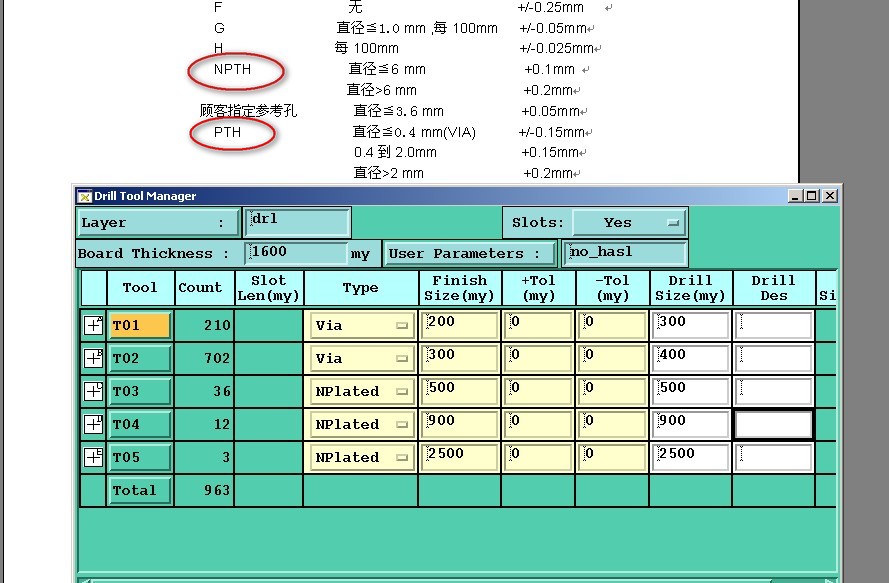Click the PTH text in the document
The height and width of the screenshot is (583, 889).
click(227, 132)
